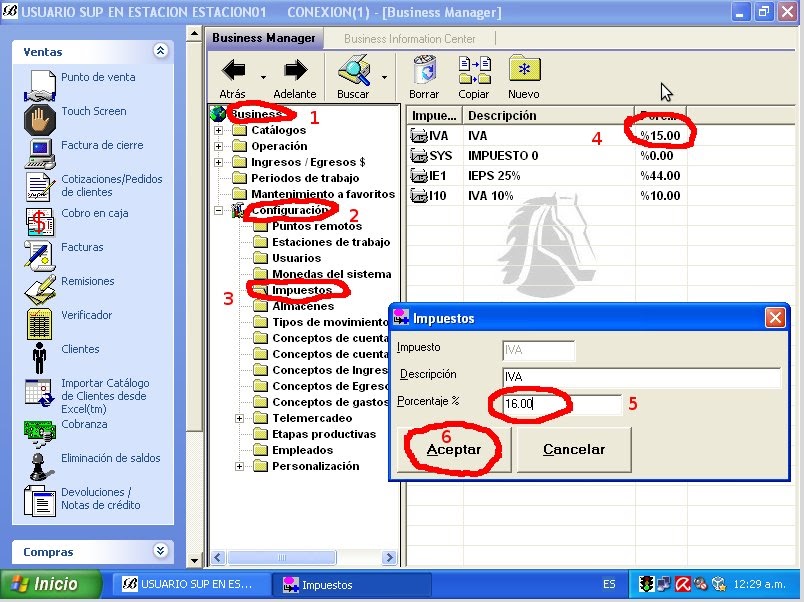Open Cotizaciones/Pedidos de clientes icon

39,187
